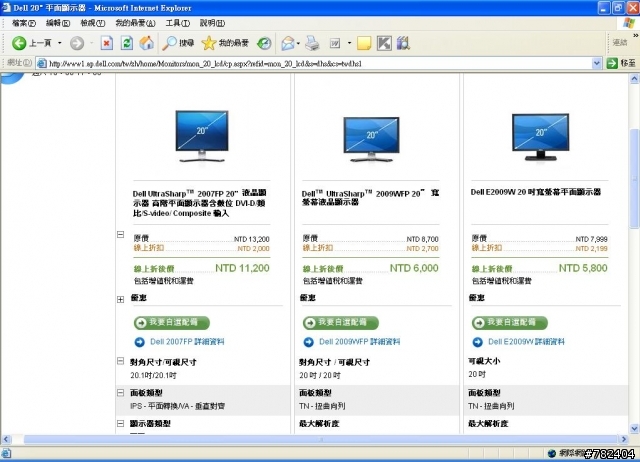Click the Dell UltraSharp 2007FP product title
Image resolution: width=640 pixels, height=462 pixels.
pos(200,203)
